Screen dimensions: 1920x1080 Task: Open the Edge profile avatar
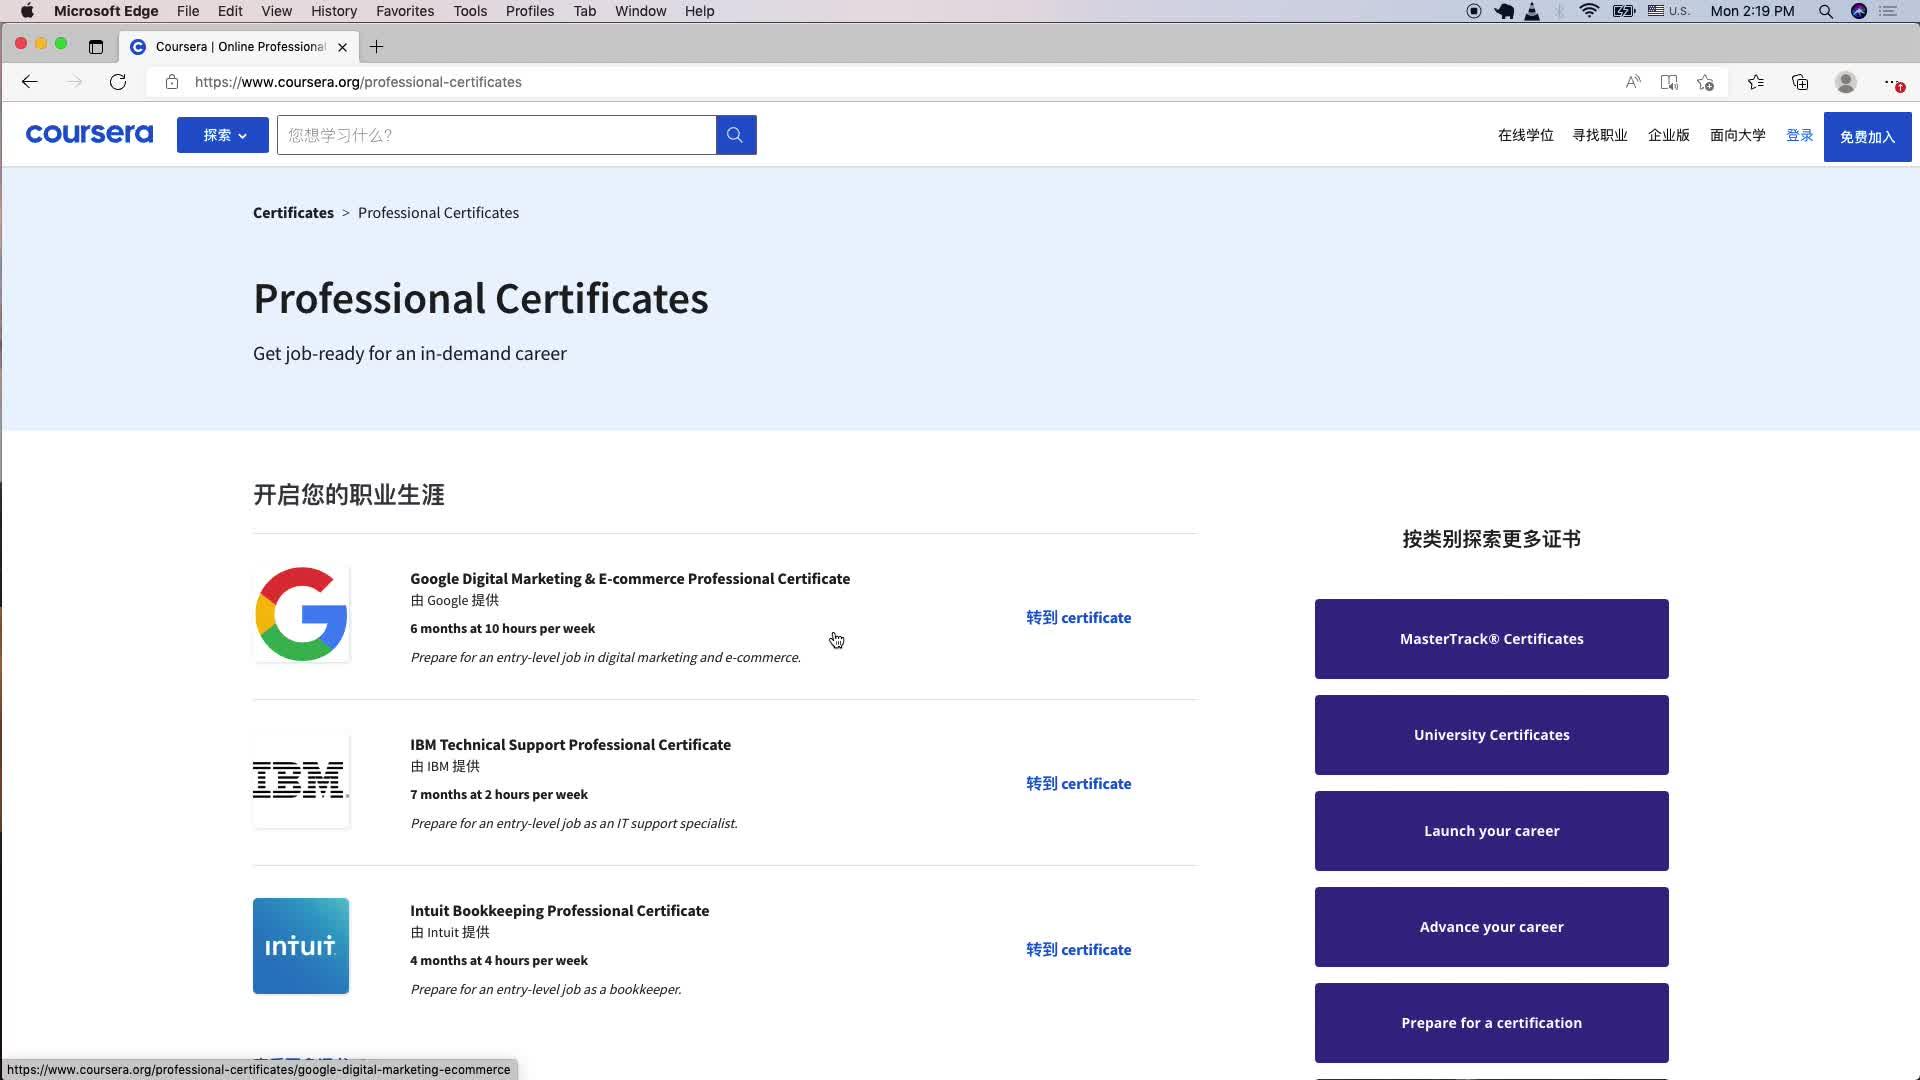point(1846,82)
